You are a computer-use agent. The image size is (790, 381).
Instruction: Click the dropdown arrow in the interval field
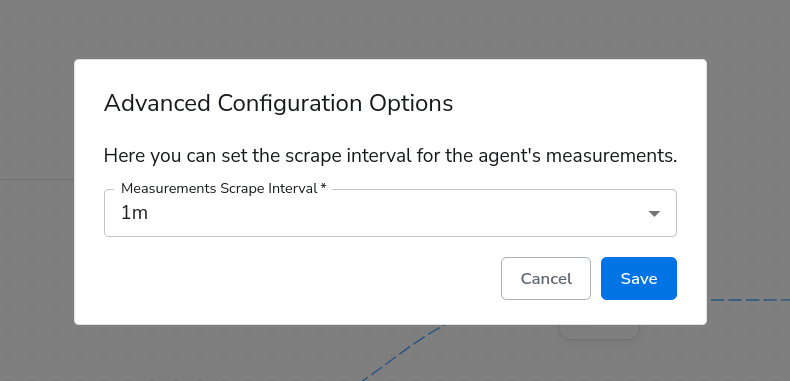click(x=654, y=214)
